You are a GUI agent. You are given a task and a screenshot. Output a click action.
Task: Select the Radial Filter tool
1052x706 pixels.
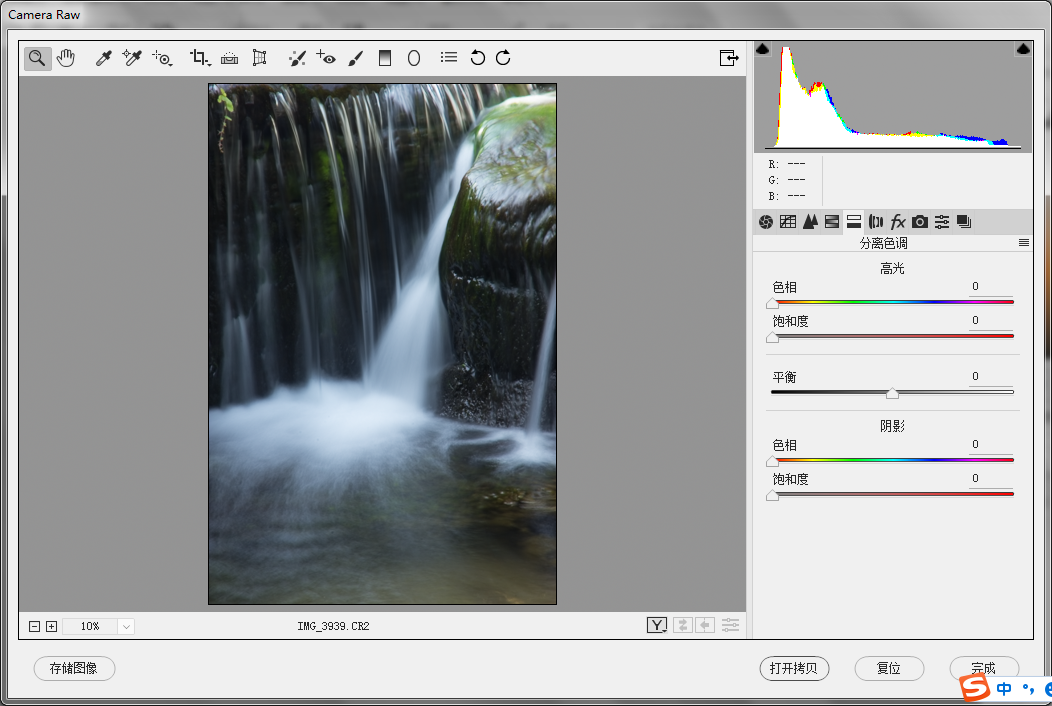pyautogui.click(x=414, y=58)
